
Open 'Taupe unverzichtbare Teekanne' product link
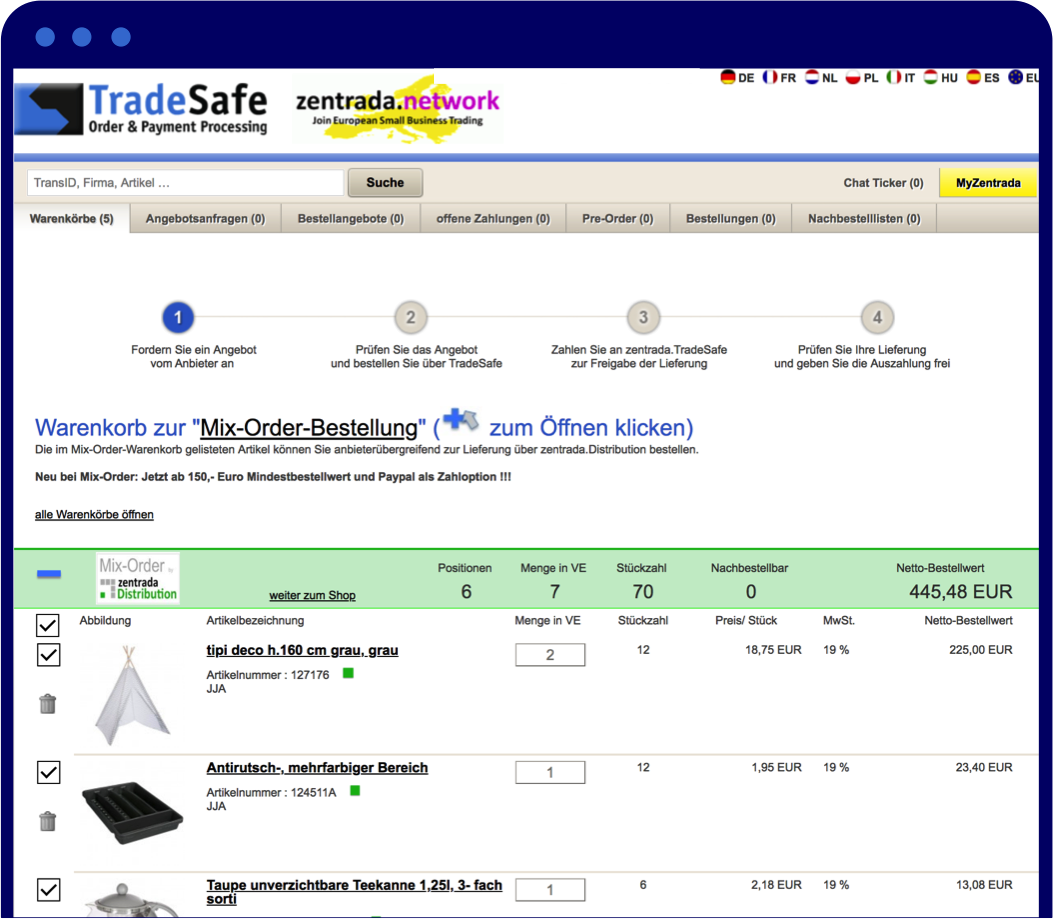pyautogui.click(x=354, y=892)
